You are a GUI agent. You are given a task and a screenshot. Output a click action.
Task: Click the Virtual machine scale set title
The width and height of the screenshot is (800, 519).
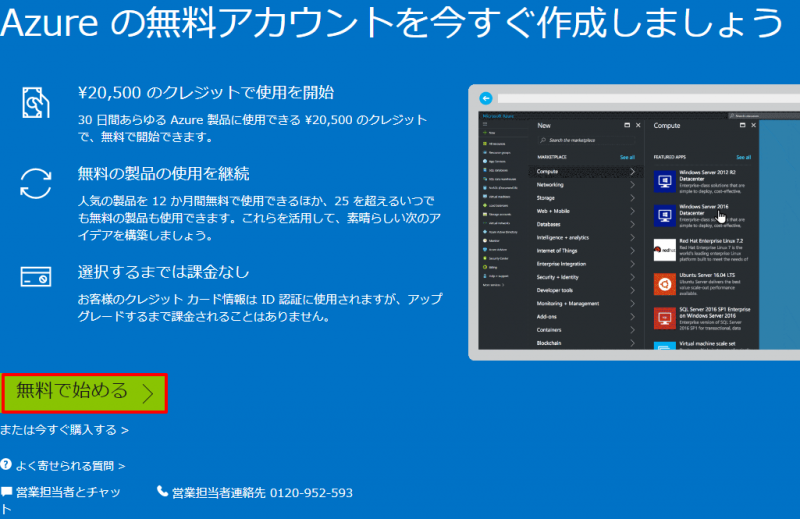coord(707,344)
